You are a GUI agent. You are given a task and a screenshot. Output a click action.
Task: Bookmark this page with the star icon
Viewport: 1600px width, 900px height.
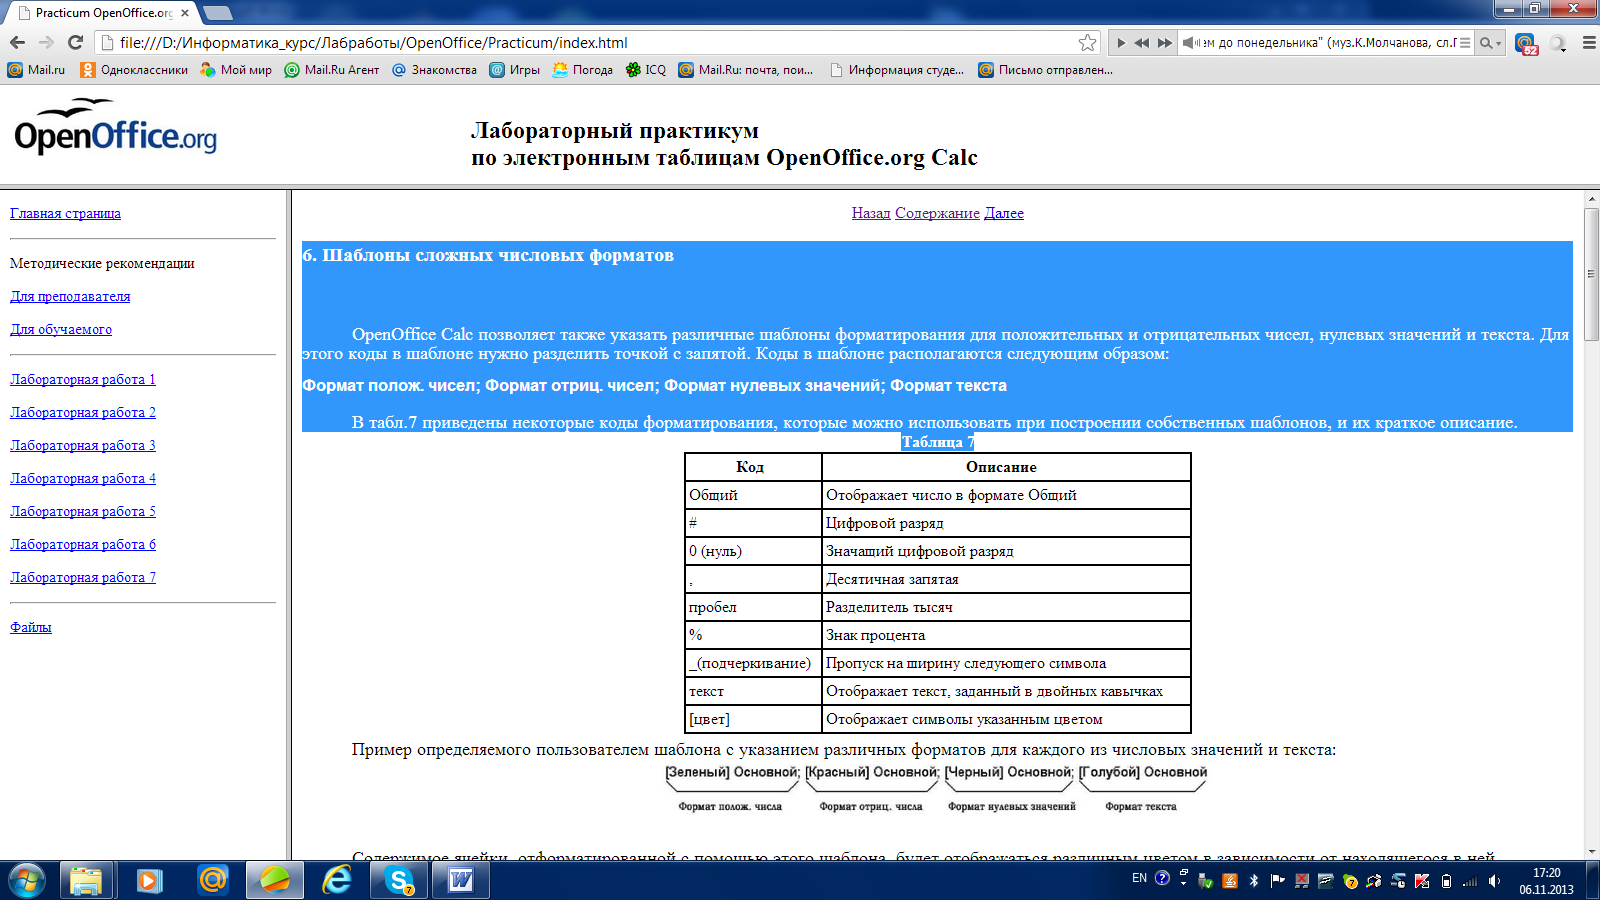click(x=1087, y=42)
